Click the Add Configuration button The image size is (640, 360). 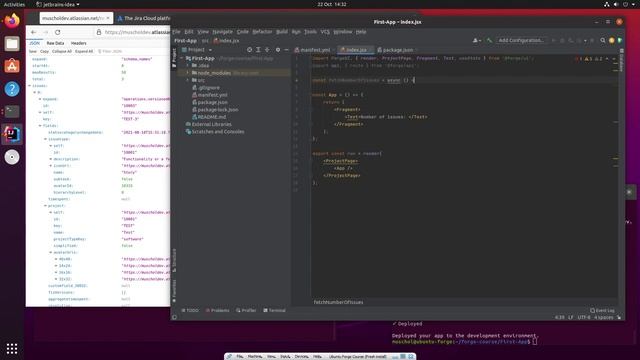point(521,40)
